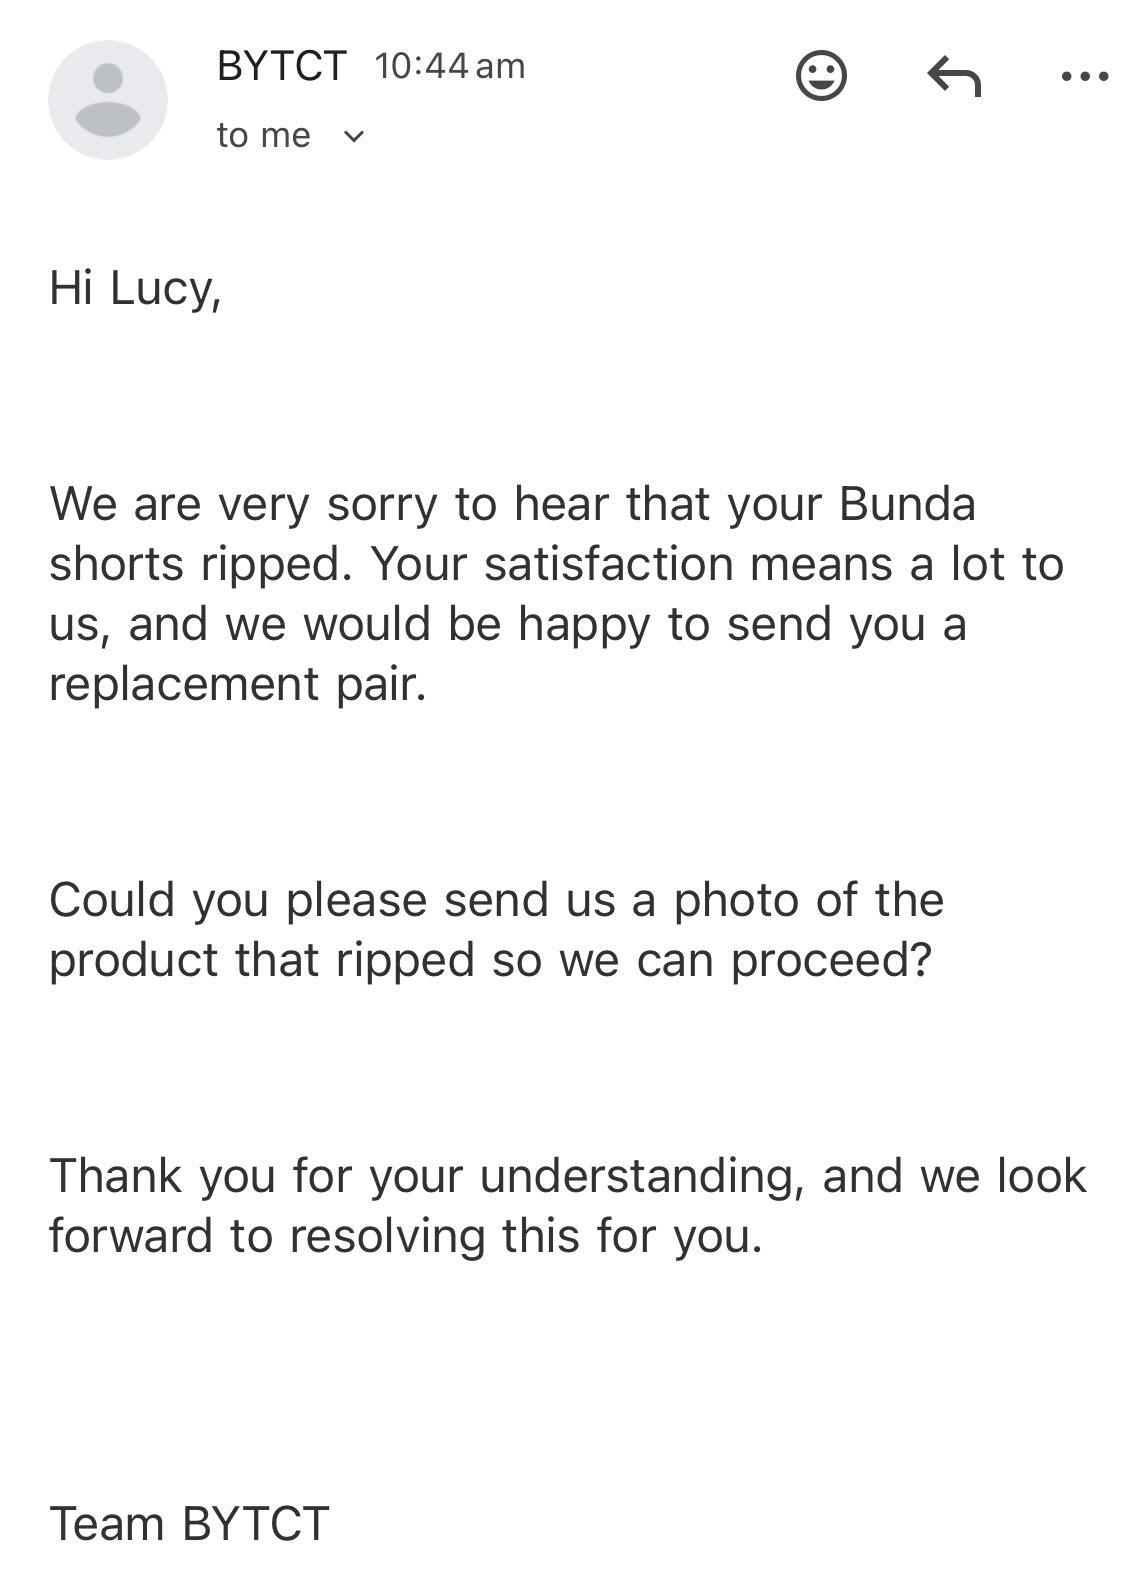Screen dimensions: 1137x1574
Task: Tap the 10:44 am timestamp
Action: pyautogui.click(x=449, y=66)
